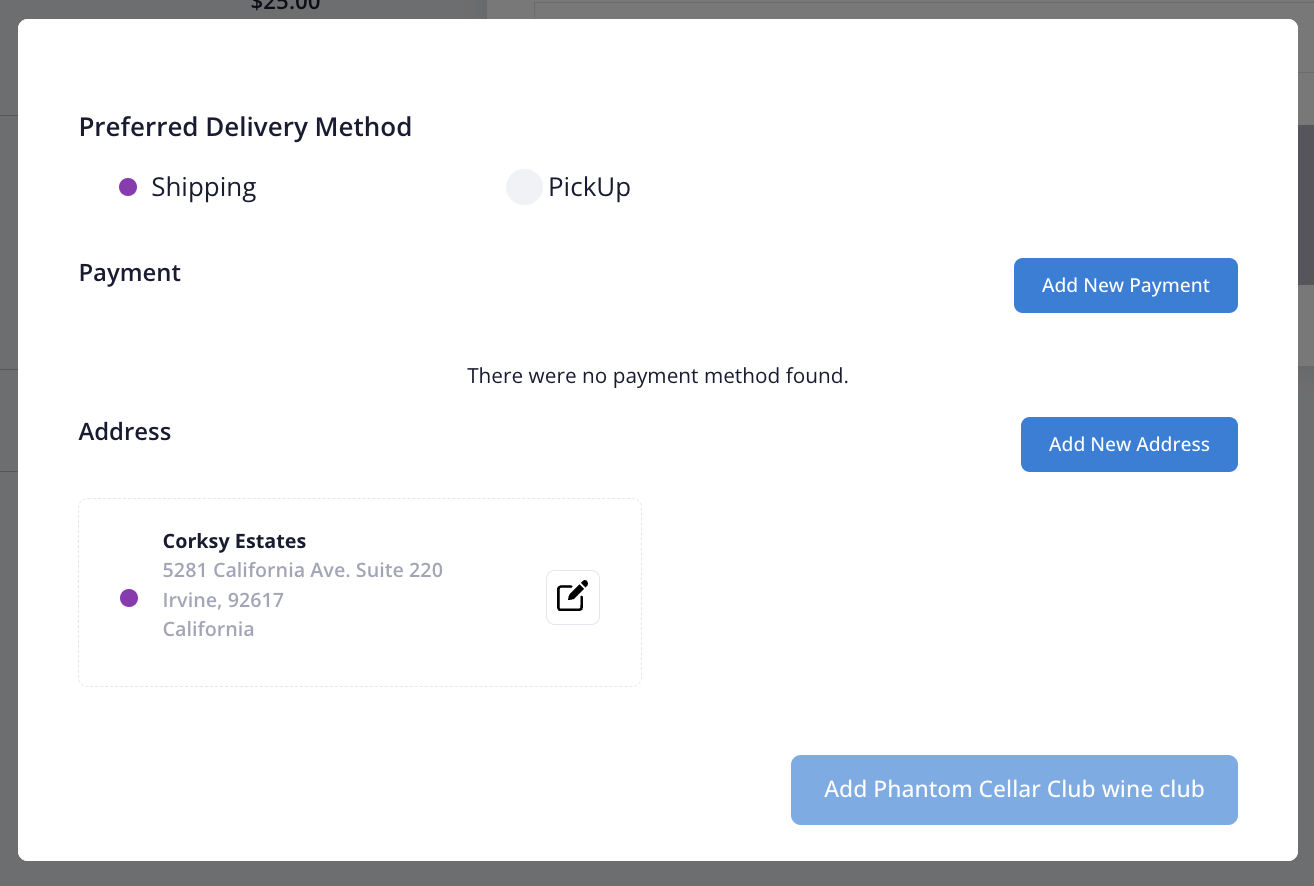1314x886 pixels.
Task: Add Phantom Cellar Club wine club
Action: 1014,790
